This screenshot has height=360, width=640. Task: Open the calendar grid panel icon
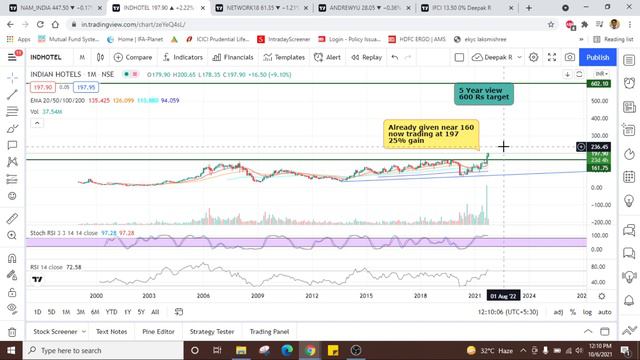pyautogui.click(x=629, y=177)
